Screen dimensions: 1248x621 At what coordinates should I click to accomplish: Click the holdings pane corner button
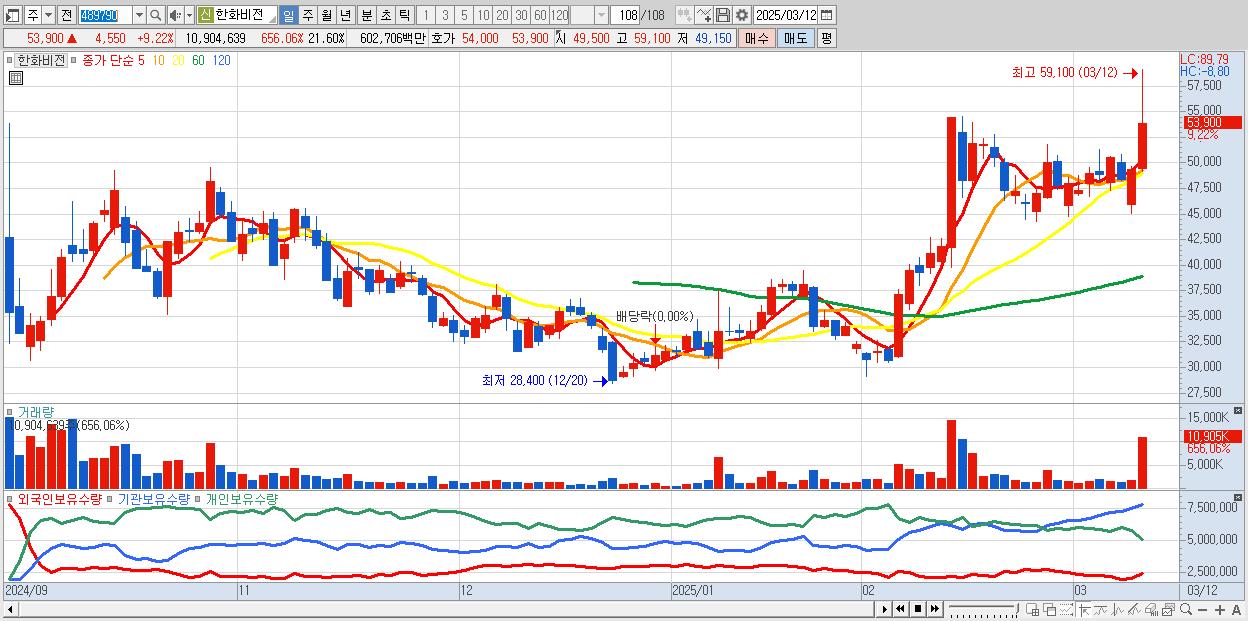(x=1239, y=496)
